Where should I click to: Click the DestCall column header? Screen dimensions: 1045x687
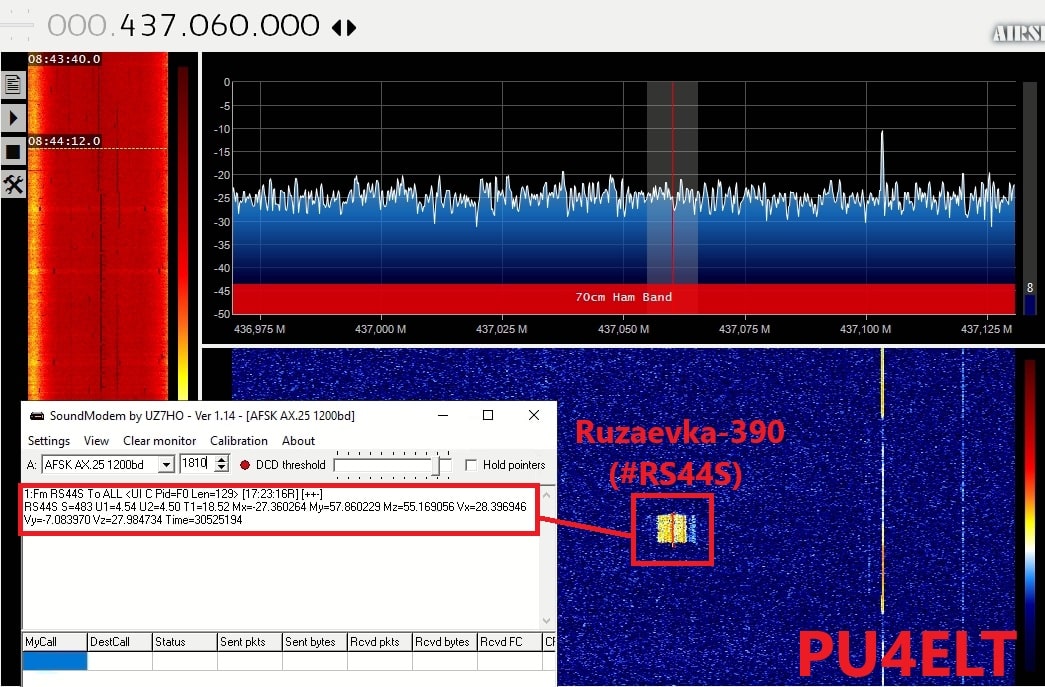click(x=120, y=642)
